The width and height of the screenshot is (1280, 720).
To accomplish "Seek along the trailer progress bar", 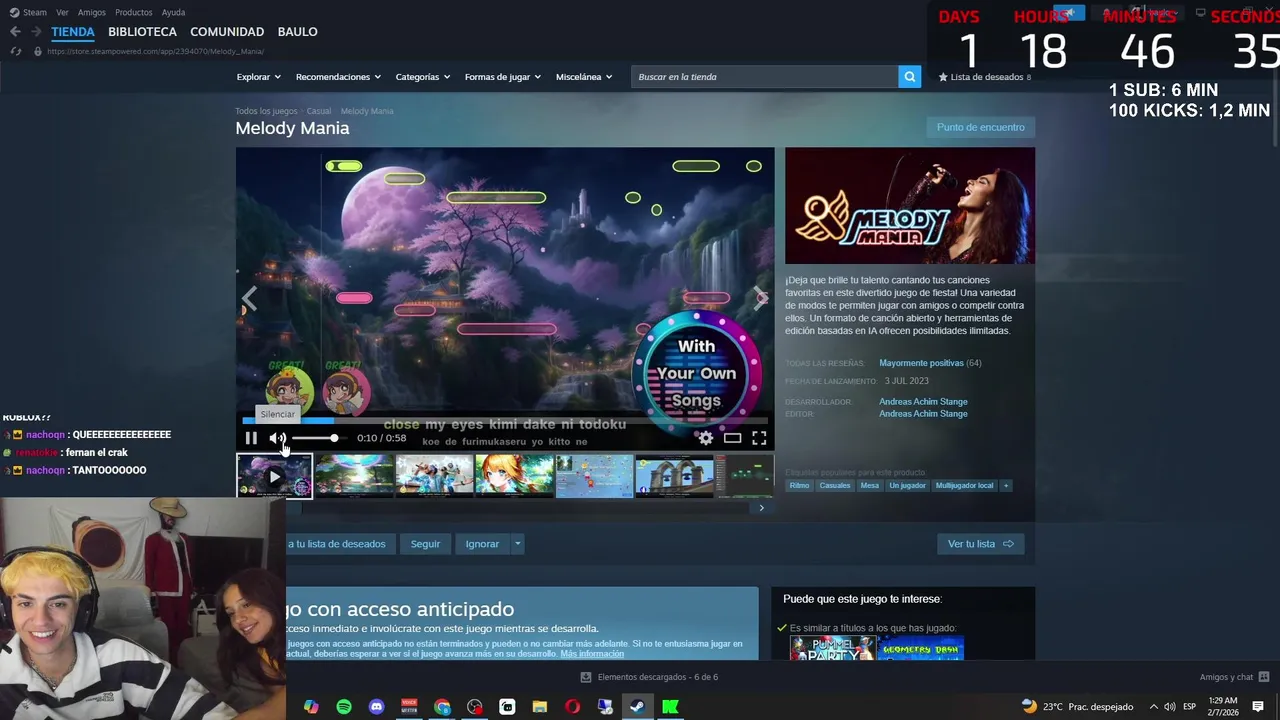I will [x=505, y=421].
